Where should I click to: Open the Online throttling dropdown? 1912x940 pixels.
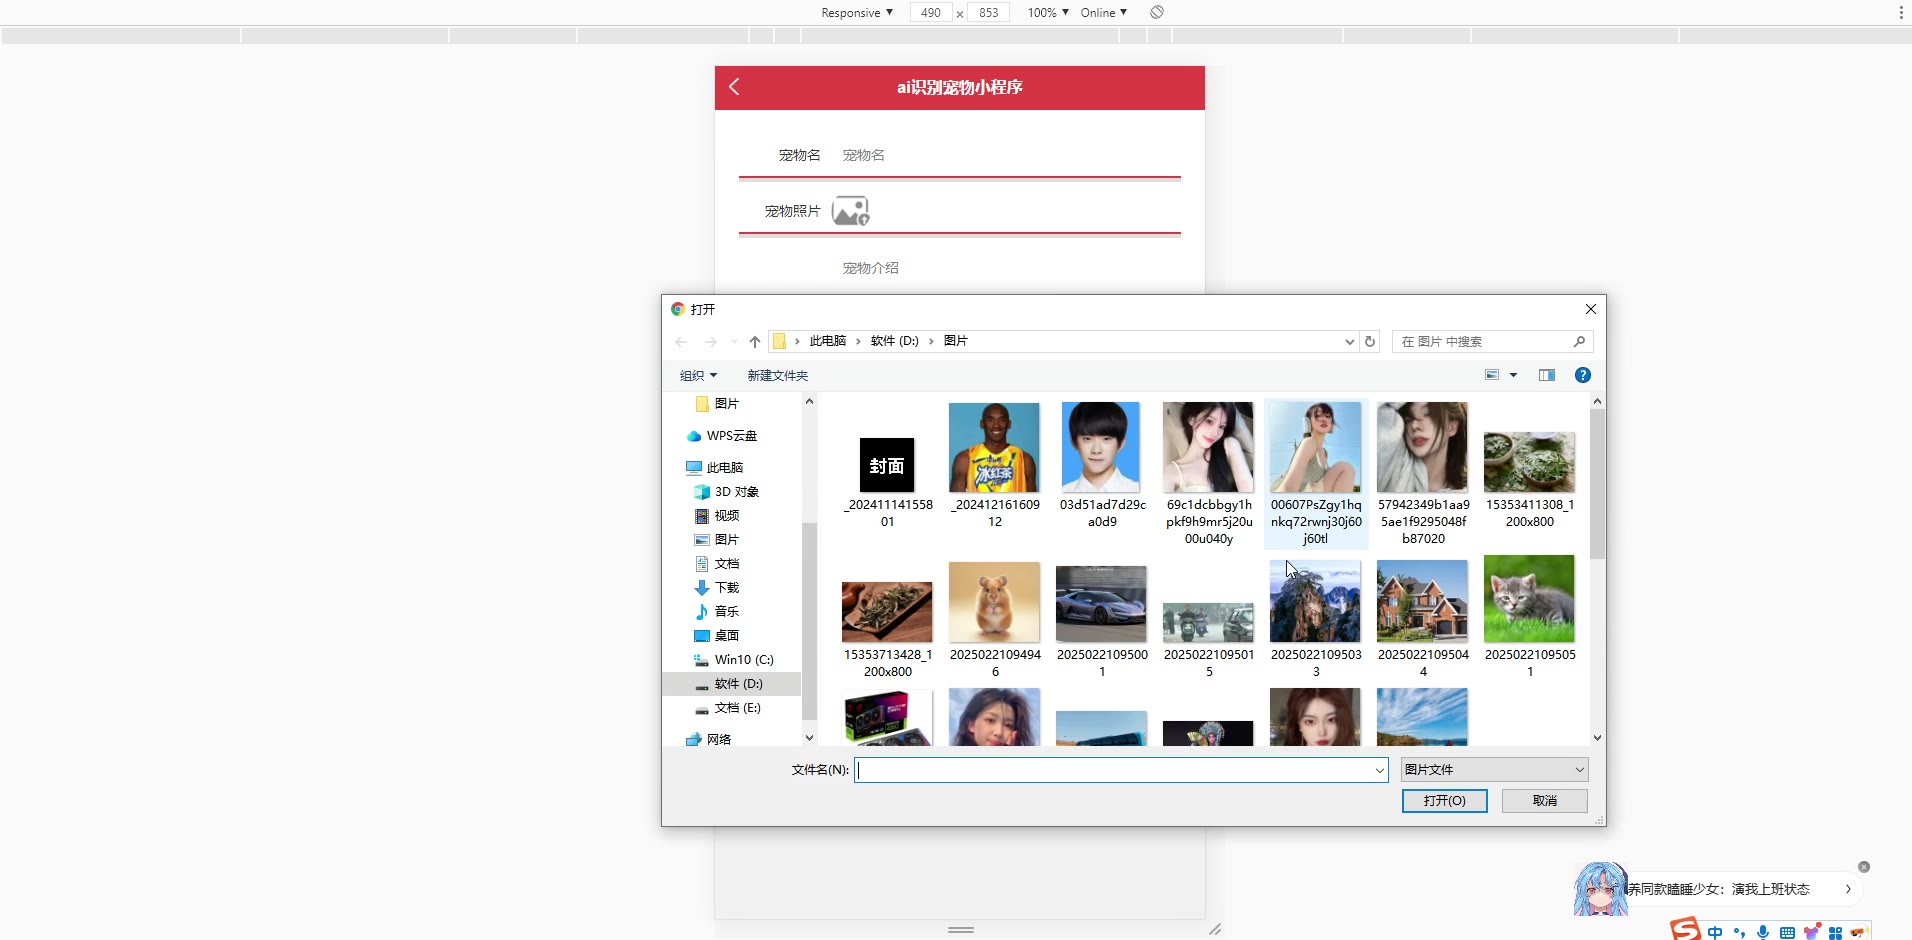pos(1104,13)
